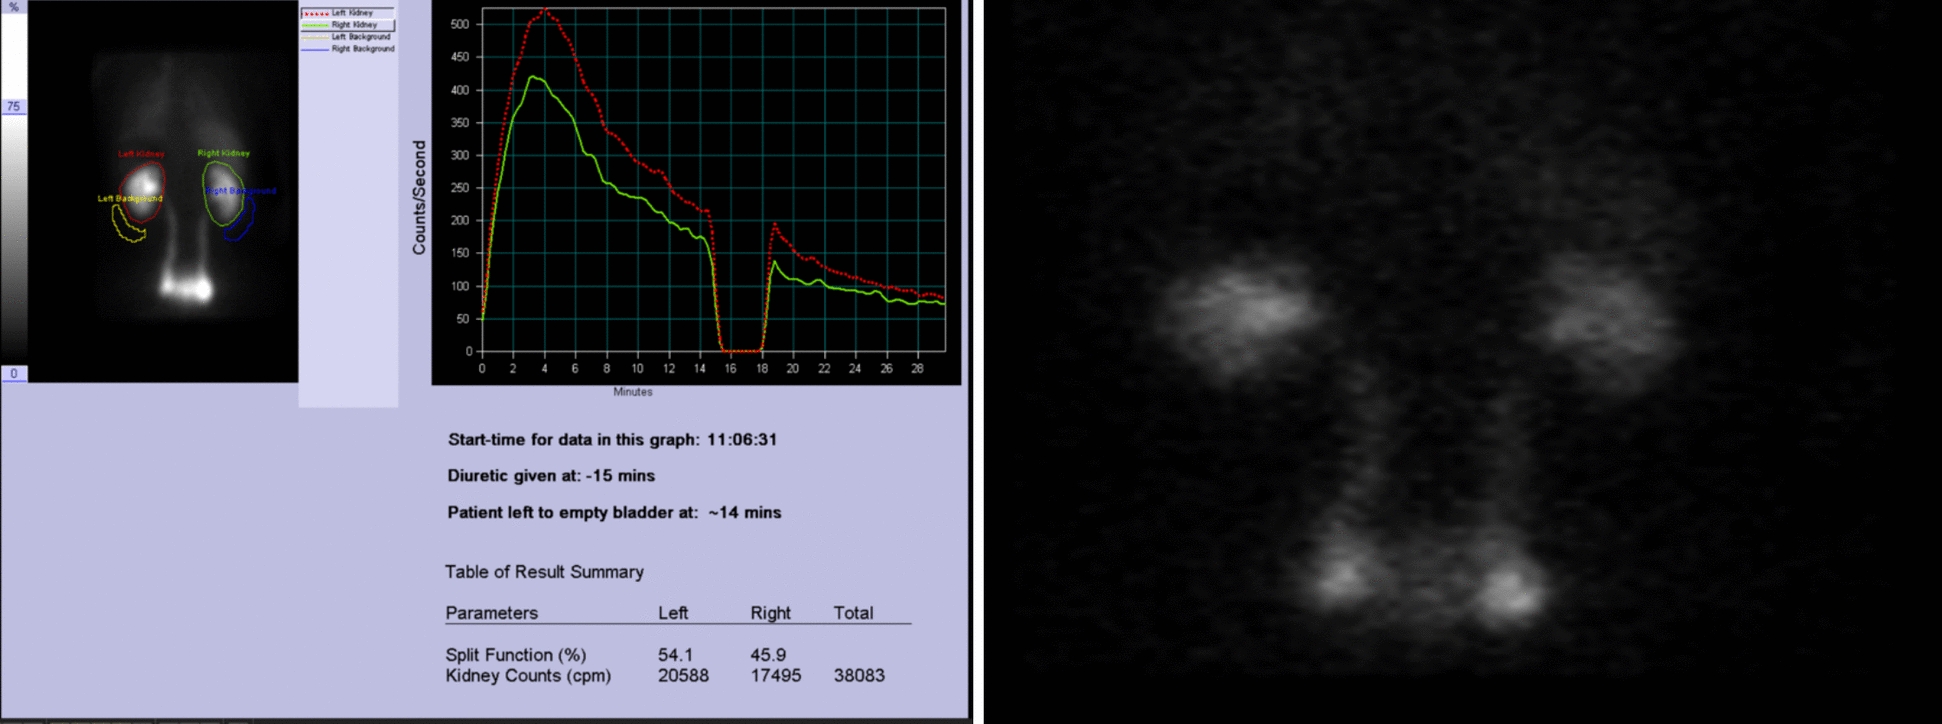The image size is (1942, 724).
Task: Click the left kidney counts 20588
Action: tap(683, 676)
